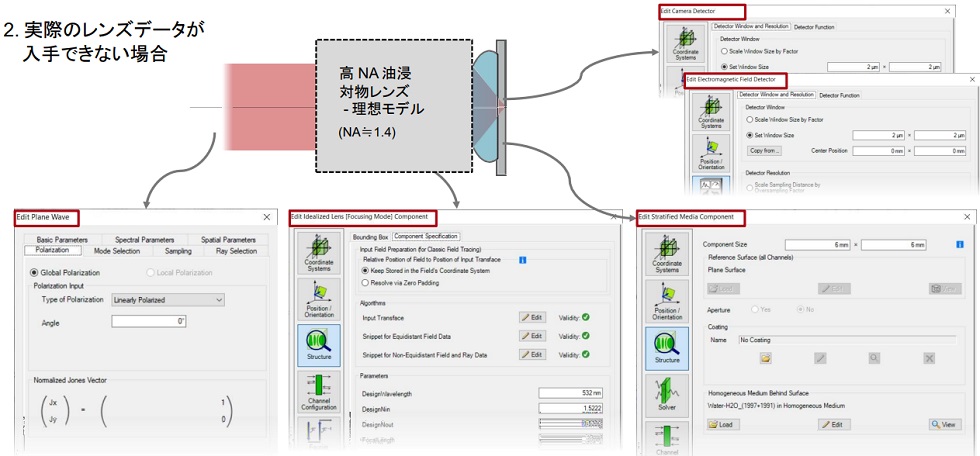Viewport: 980px width, 456px height.
Task: Select Aperture Yes option
Action: pos(763,309)
